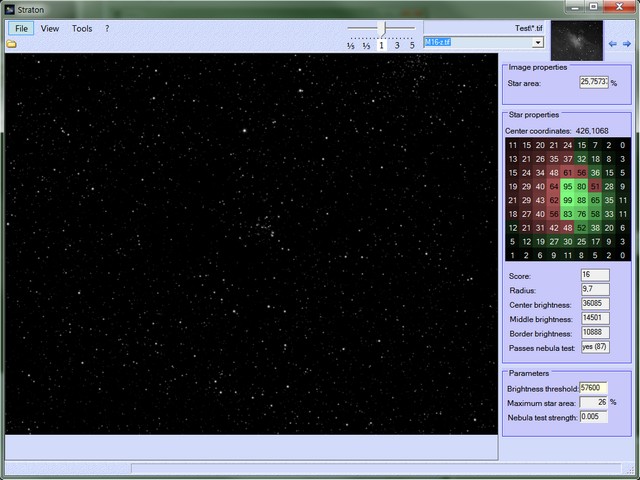This screenshot has width=640, height=480.
Task: Select zoom level 5 on the slider scale
Action: (412, 46)
